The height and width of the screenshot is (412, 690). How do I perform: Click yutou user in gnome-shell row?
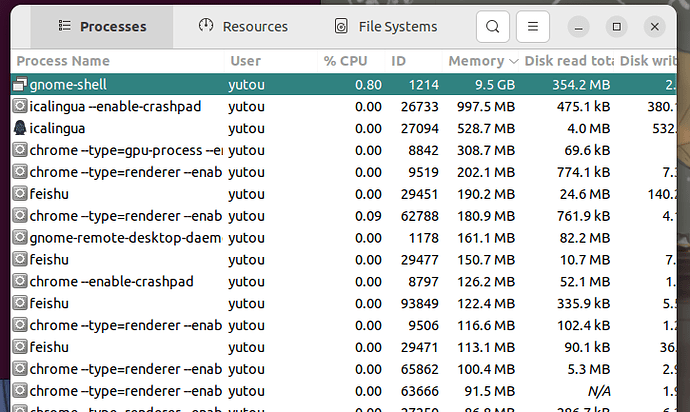pos(246,85)
